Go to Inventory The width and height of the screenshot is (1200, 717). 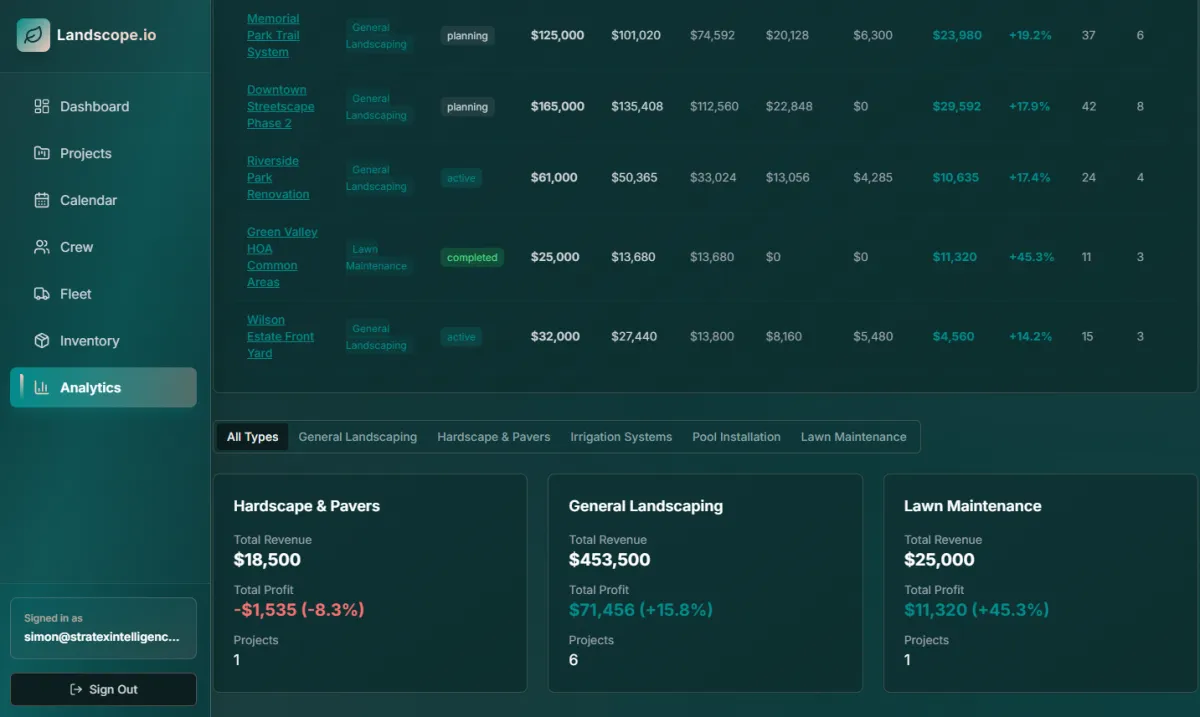103,341
